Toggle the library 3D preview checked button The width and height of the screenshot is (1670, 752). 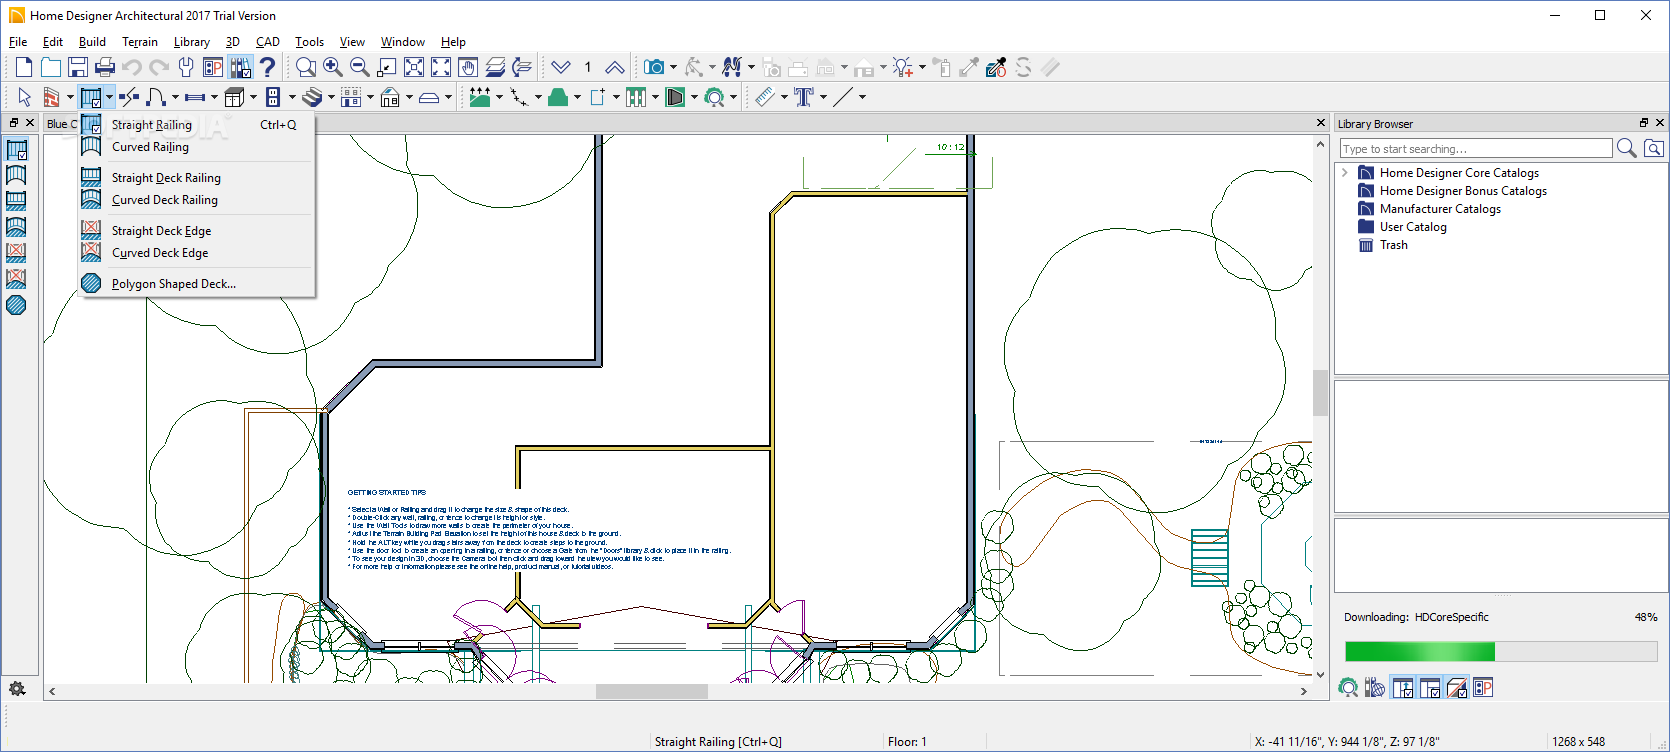(x=1457, y=688)
